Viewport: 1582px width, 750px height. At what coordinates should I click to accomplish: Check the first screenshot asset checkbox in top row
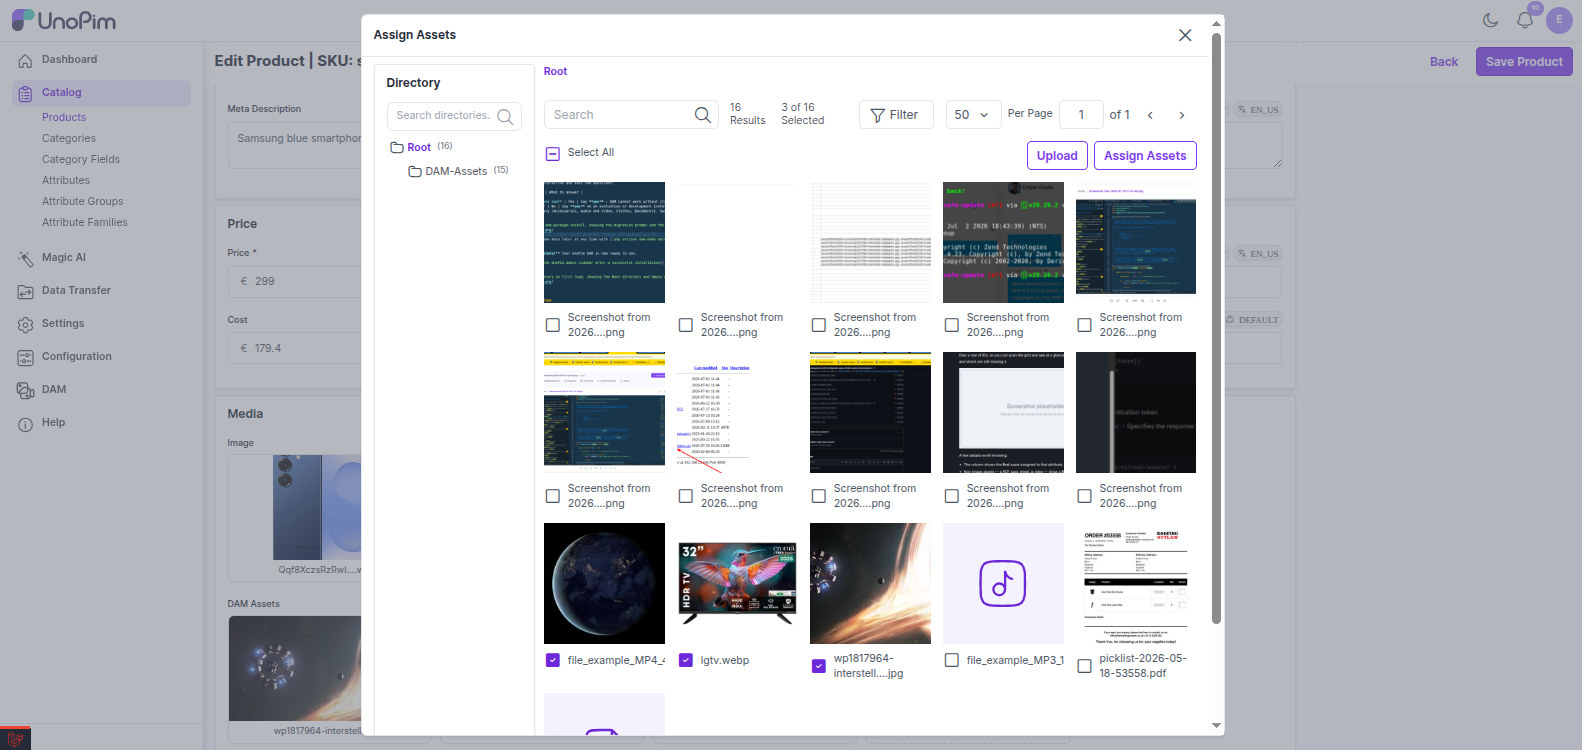tap(553, 325)
